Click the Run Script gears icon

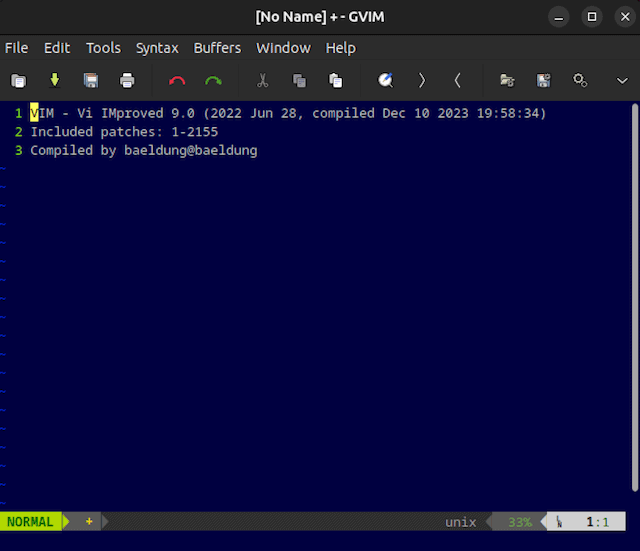pos(580,80)
